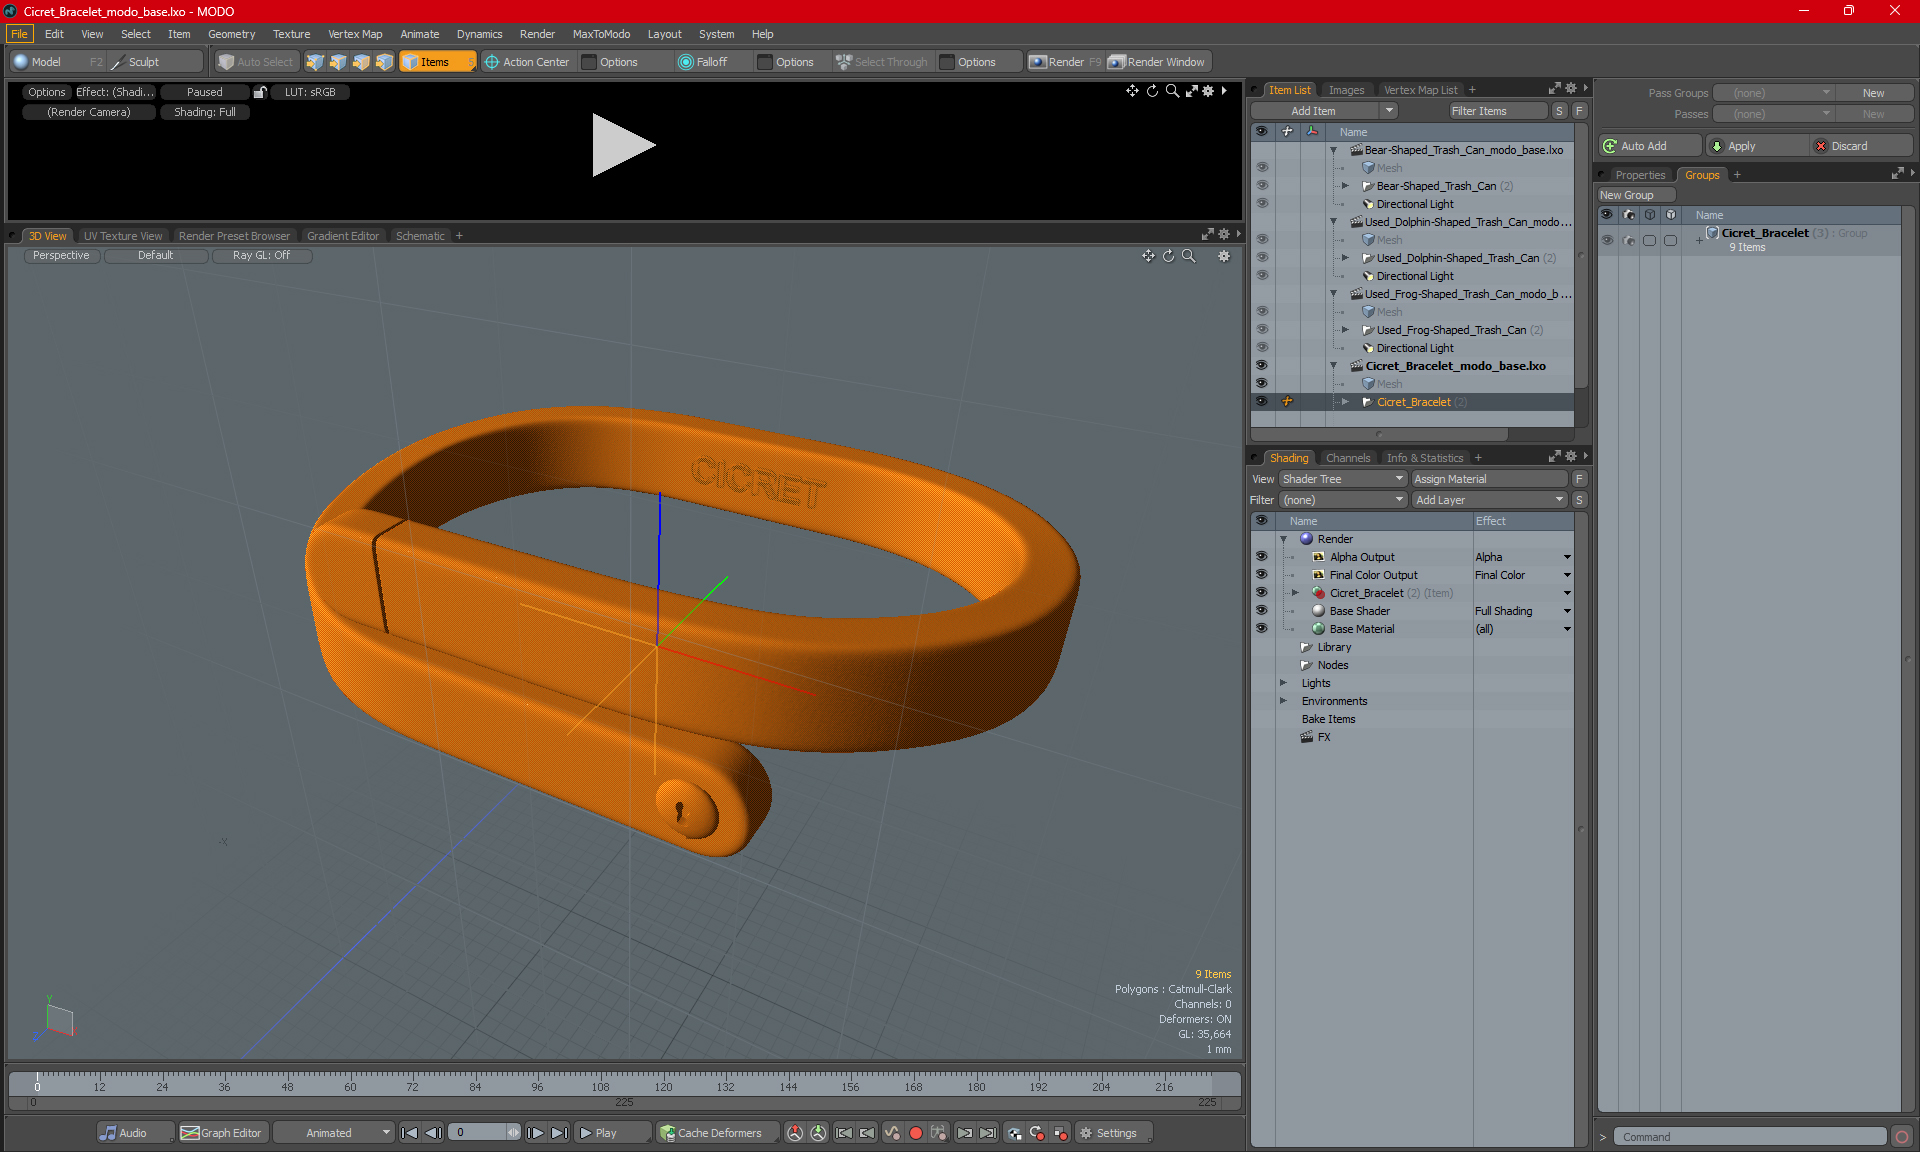The image size is (1920, 1152).
Task: Start render preview with big play arrow
Action: (623, 145)
